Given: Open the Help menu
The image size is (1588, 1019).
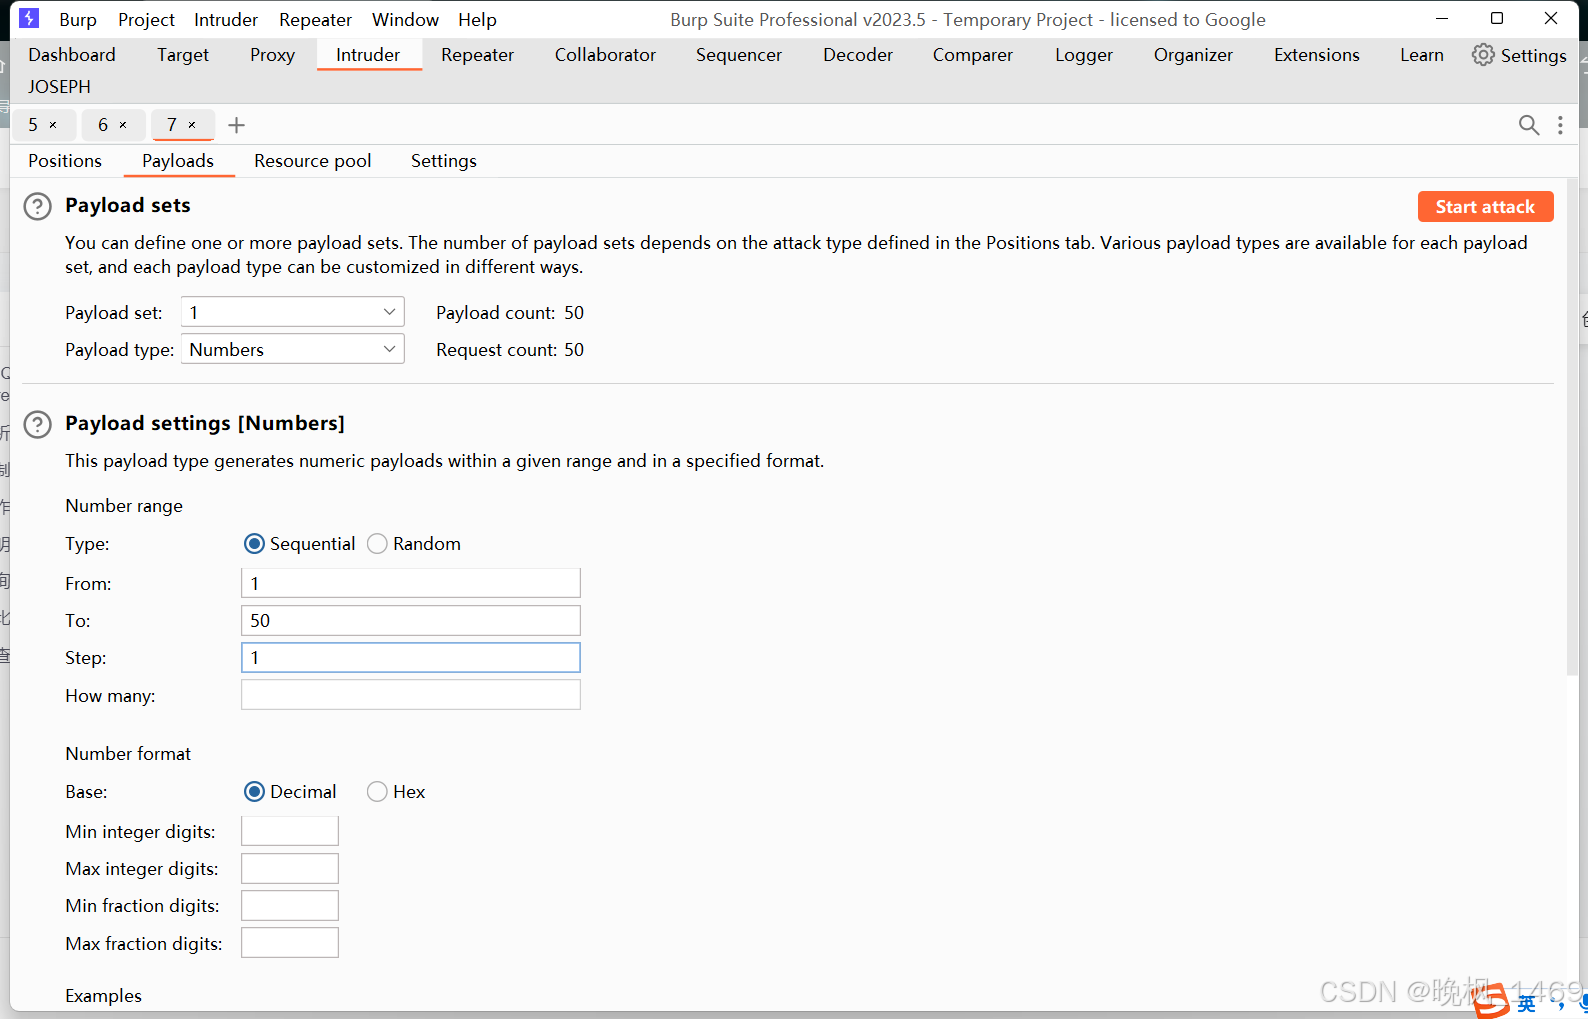Looking at the screenshot, I should [477, 20].
